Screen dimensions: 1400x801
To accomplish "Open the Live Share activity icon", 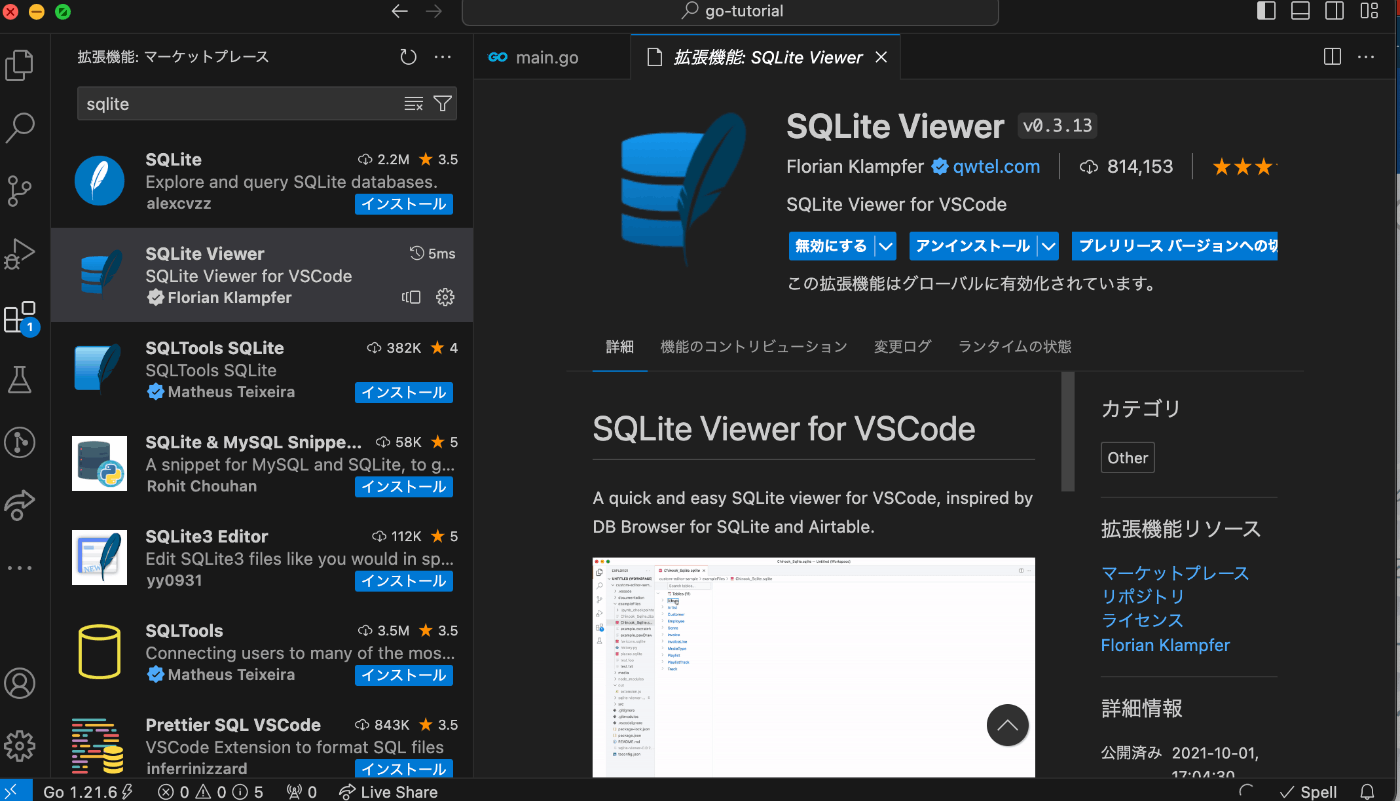I will (x=20, y=505).
